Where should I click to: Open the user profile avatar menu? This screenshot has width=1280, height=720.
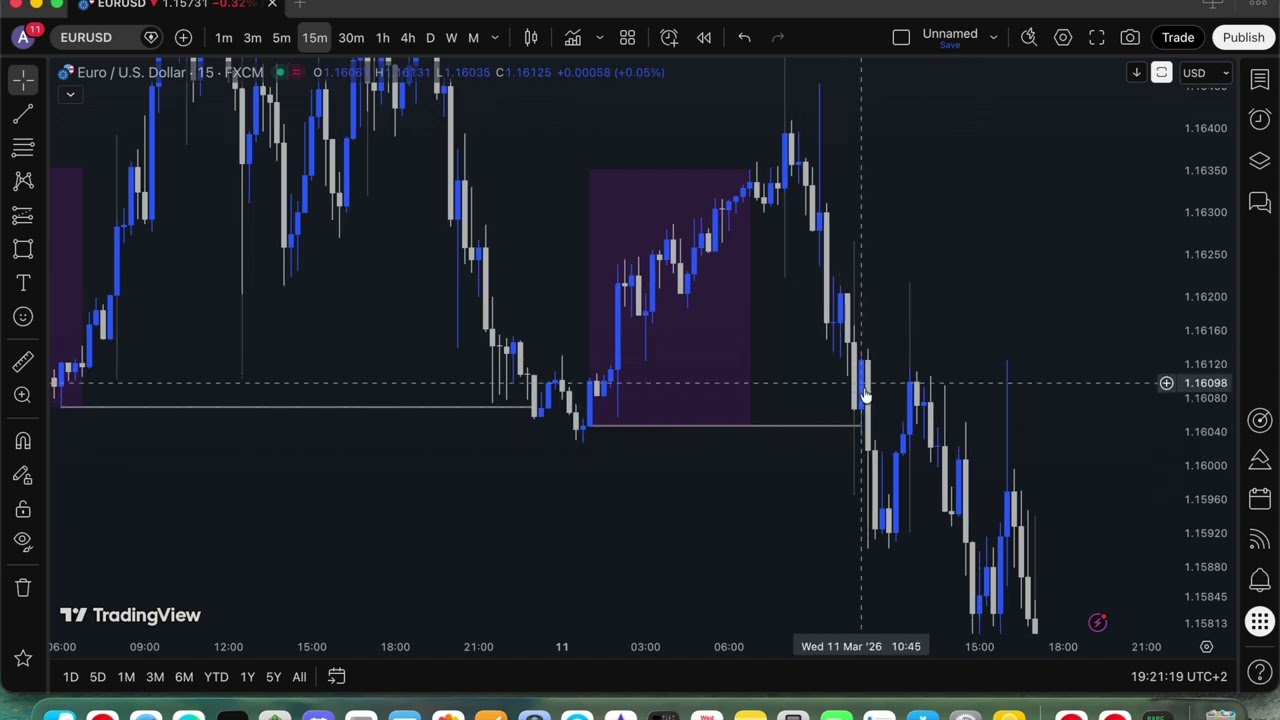click(x=24, y=37)
